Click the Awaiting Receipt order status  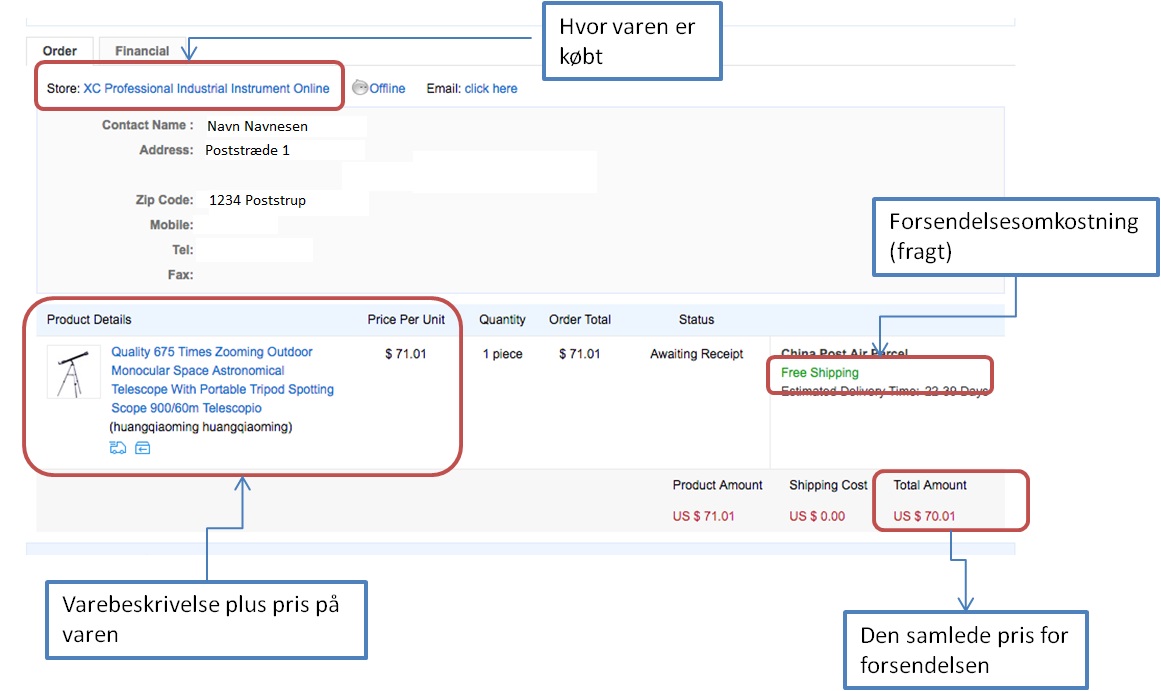tap(696, 354)
